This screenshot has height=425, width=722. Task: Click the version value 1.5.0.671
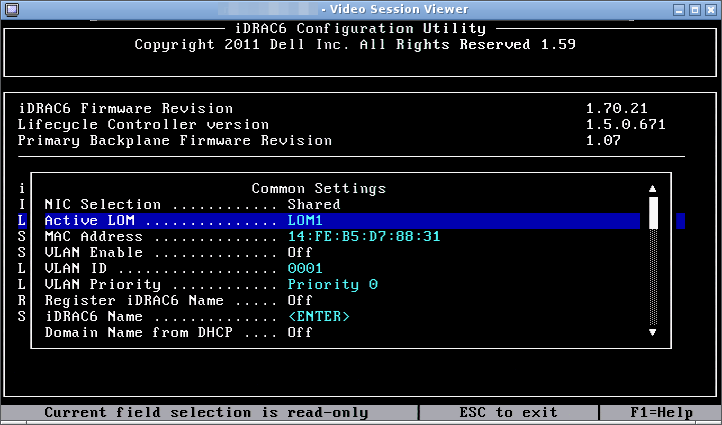pos(625,125)
